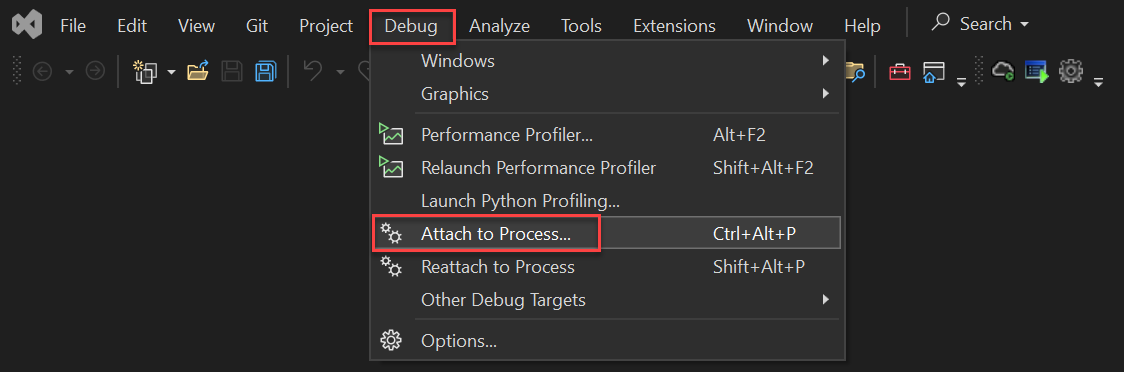Open the New Project dropdown arrow
This screenshot has height=372, width=1124.
pos(171,72)
